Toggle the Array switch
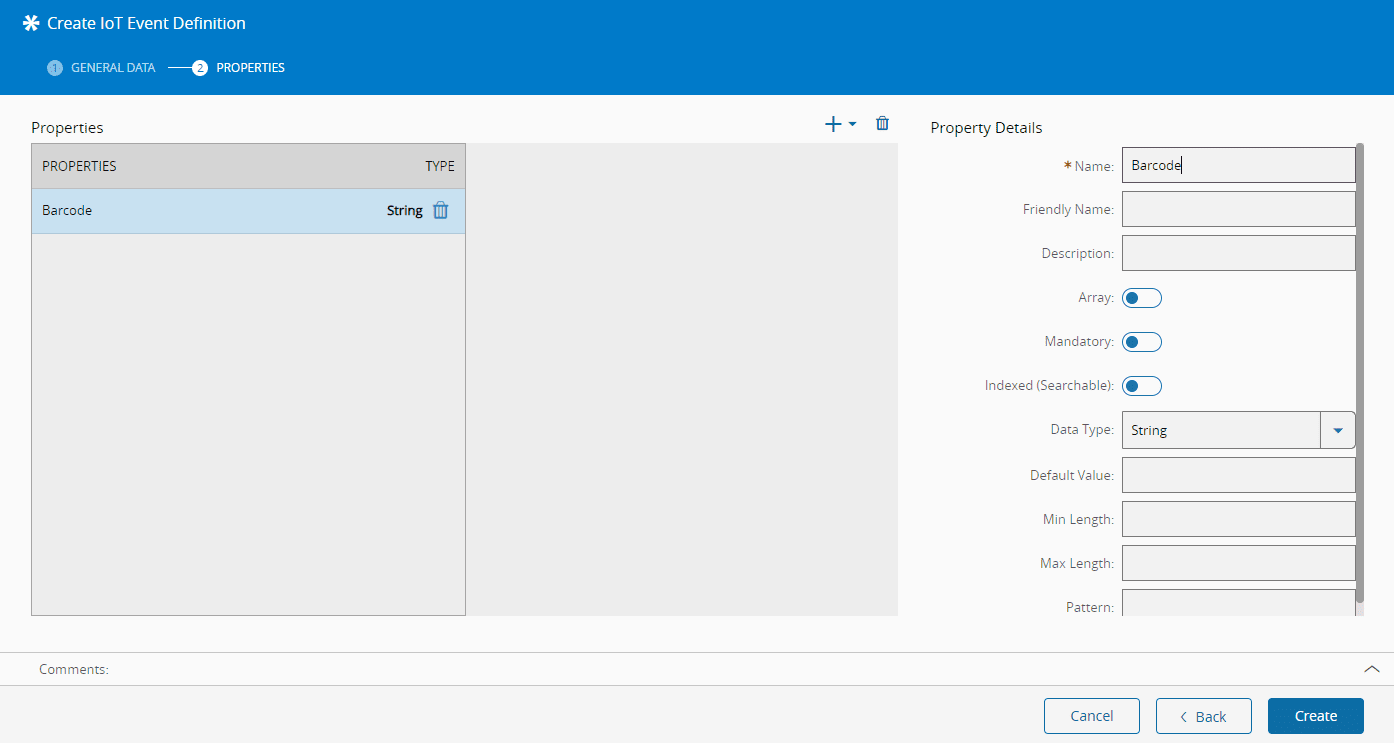The image size is (1394, 743). (x=1141, y=298)
